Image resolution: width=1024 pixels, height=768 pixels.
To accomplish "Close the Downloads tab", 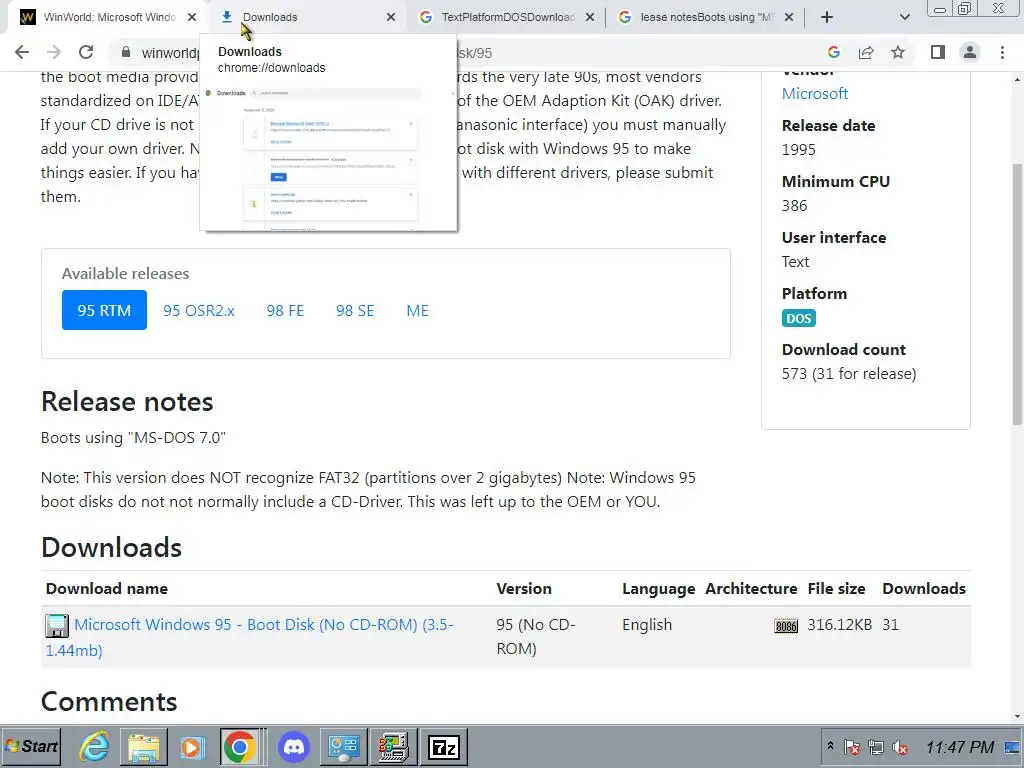I will [x=391, y=17].
